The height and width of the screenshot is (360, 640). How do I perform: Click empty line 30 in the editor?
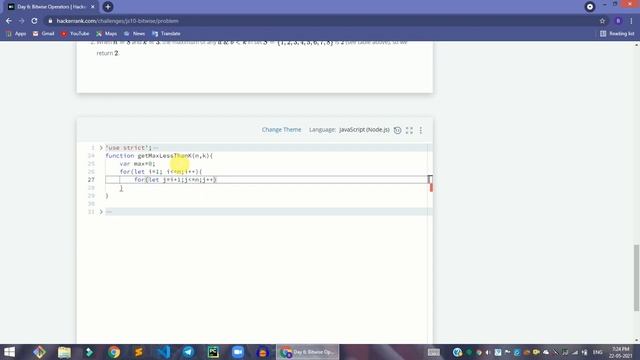tap(266, 204)
